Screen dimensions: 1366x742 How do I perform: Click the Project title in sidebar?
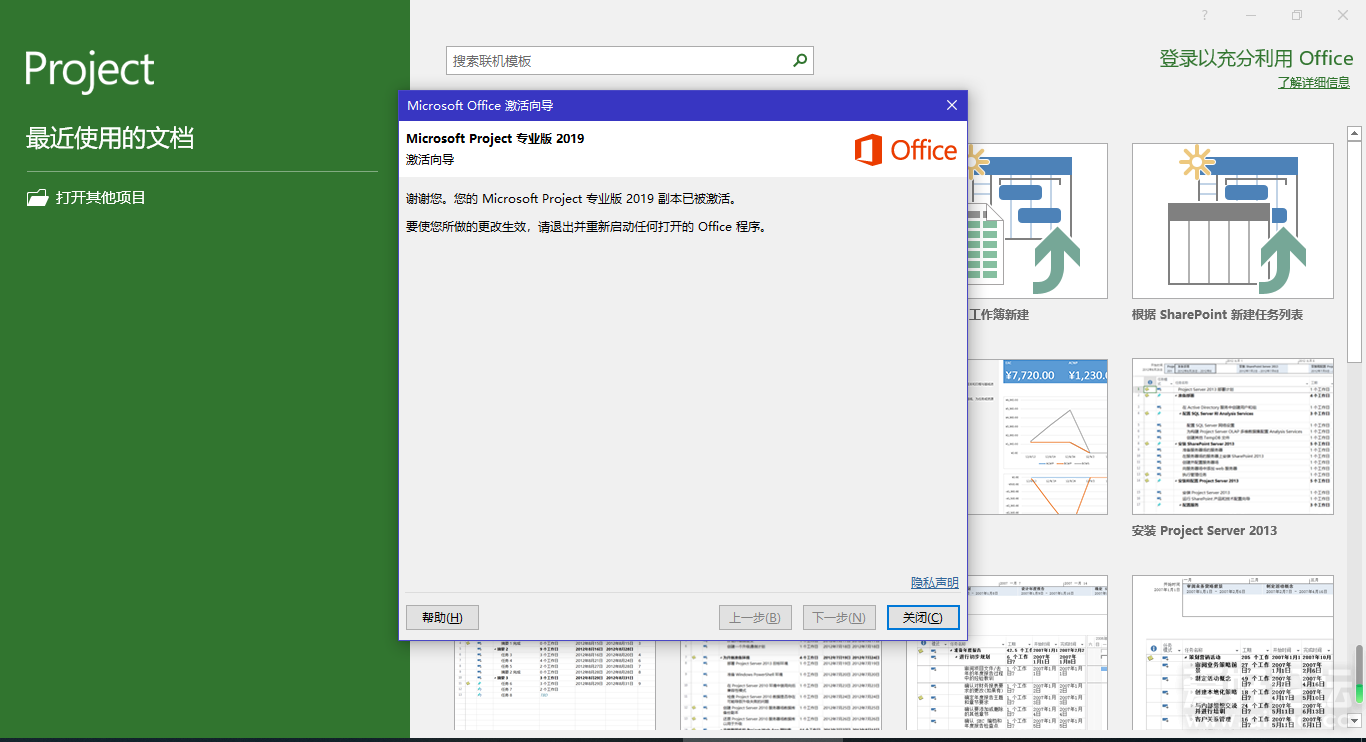point(90,70)
